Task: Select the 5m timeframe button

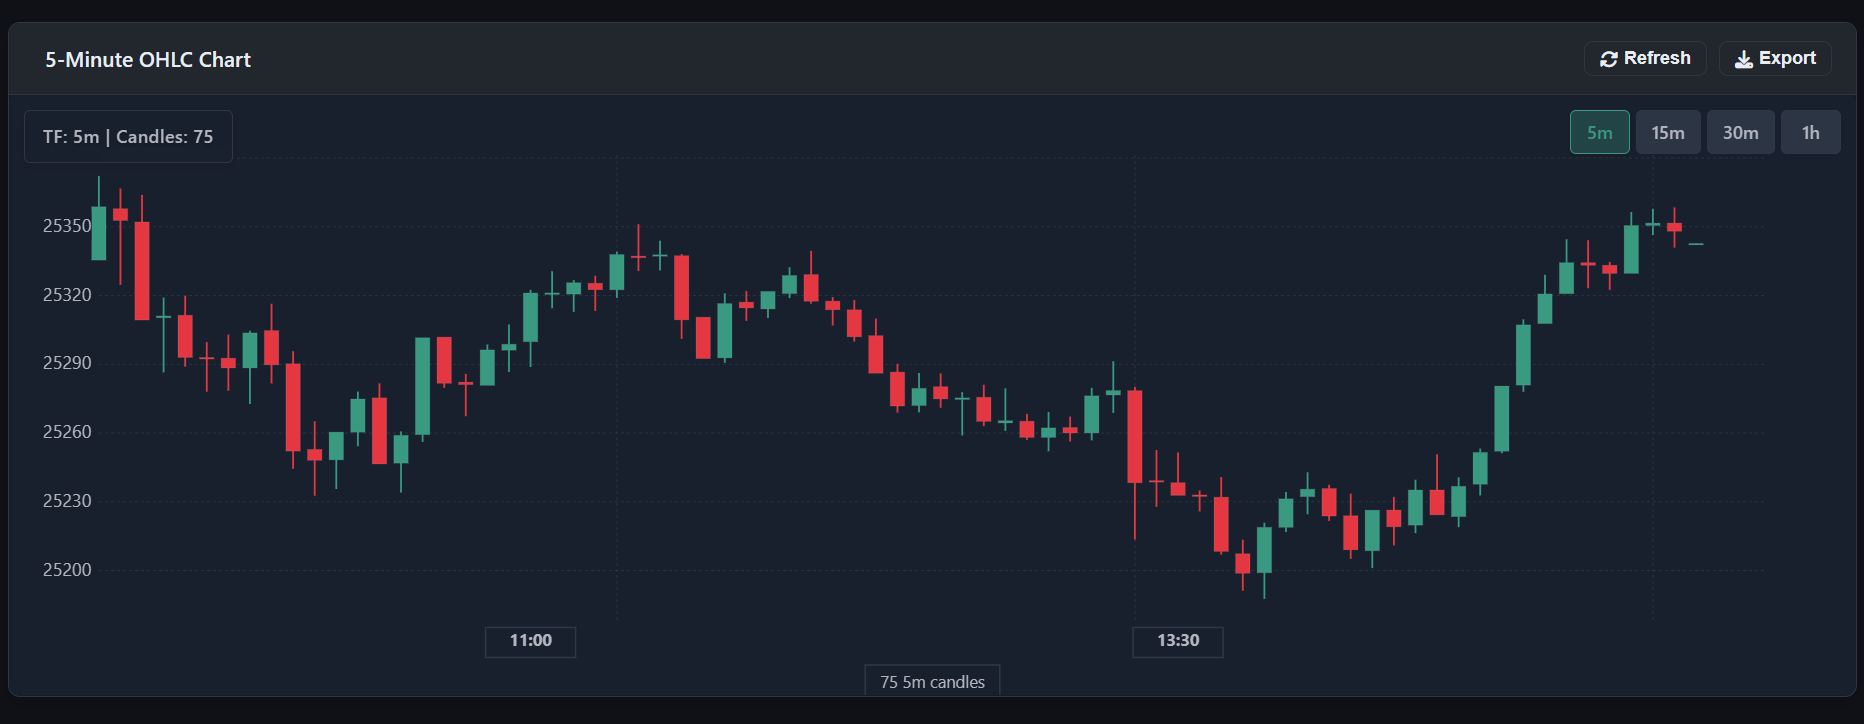Action: pos(1599,132)
